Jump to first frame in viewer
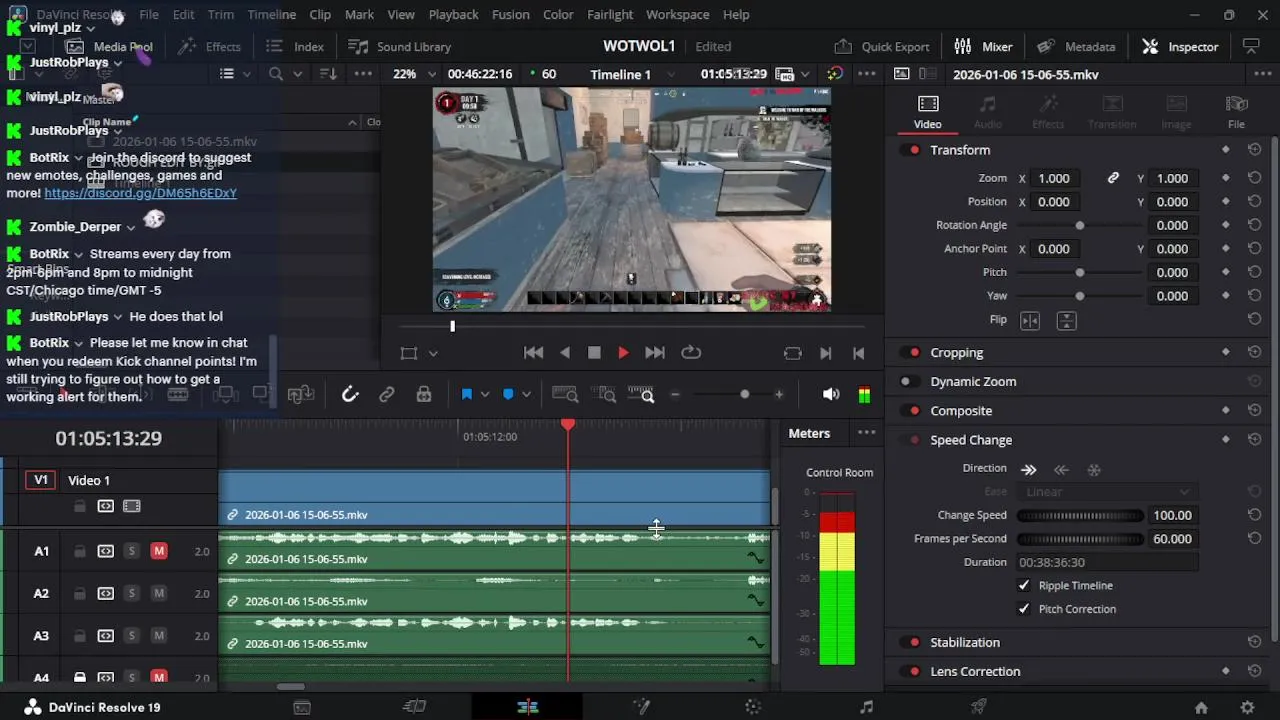The image size is (1280, 720). pyautogui.click(x=533, y=353)
